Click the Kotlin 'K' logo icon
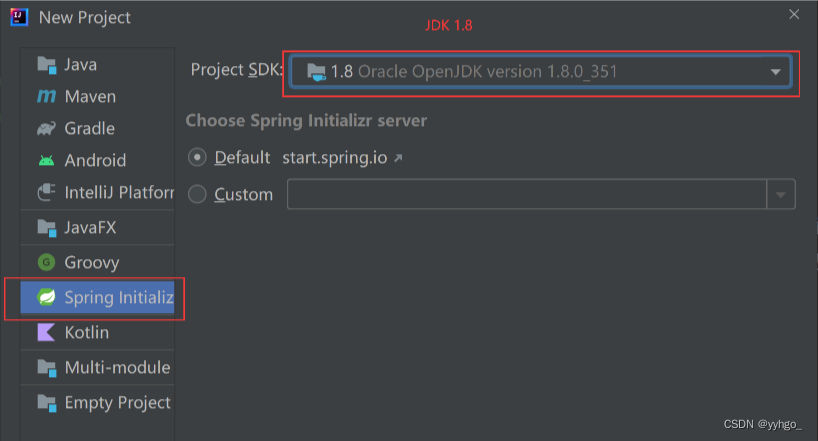Image resolution: width=818 pixels, height=441 pixels. click(46, 332)
